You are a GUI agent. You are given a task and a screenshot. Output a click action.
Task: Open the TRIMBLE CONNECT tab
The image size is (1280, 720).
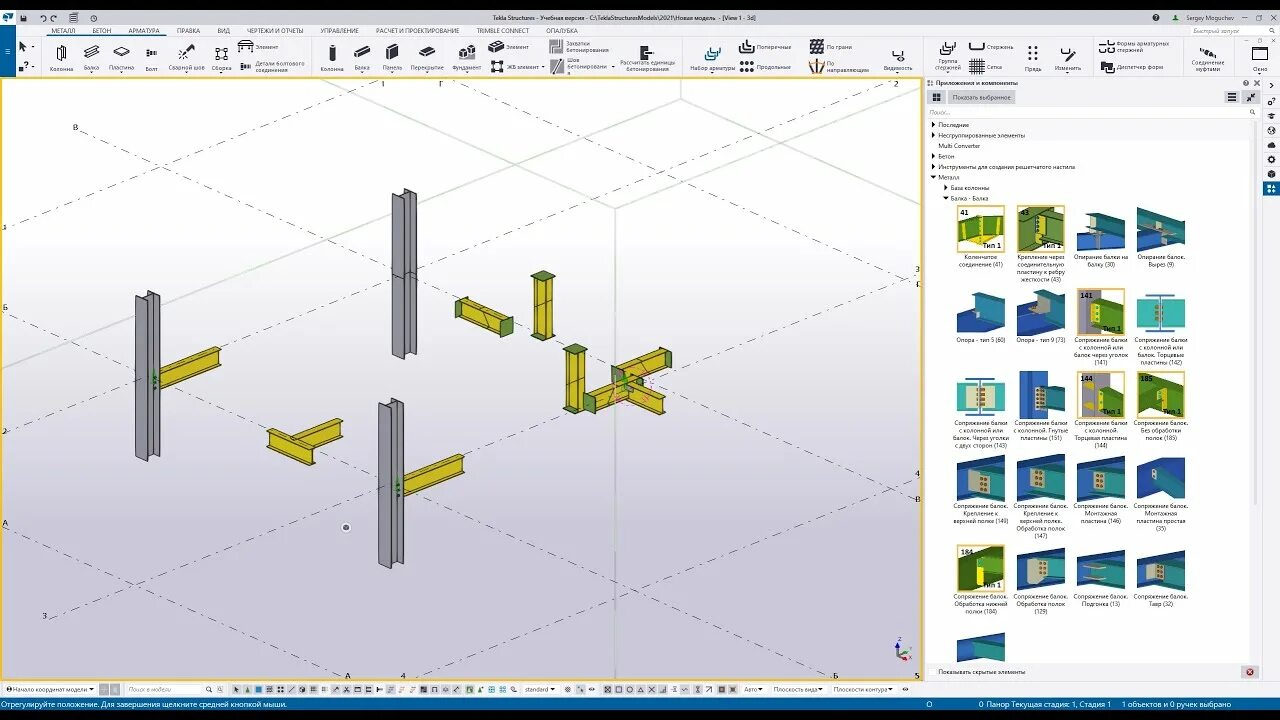tap(503, 31)
